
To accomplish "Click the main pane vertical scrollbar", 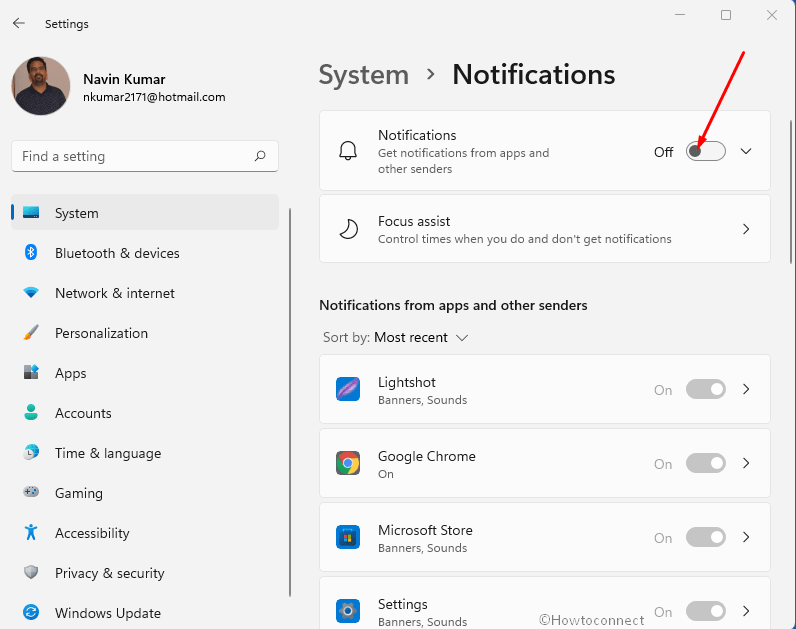I will click(791, 191).
